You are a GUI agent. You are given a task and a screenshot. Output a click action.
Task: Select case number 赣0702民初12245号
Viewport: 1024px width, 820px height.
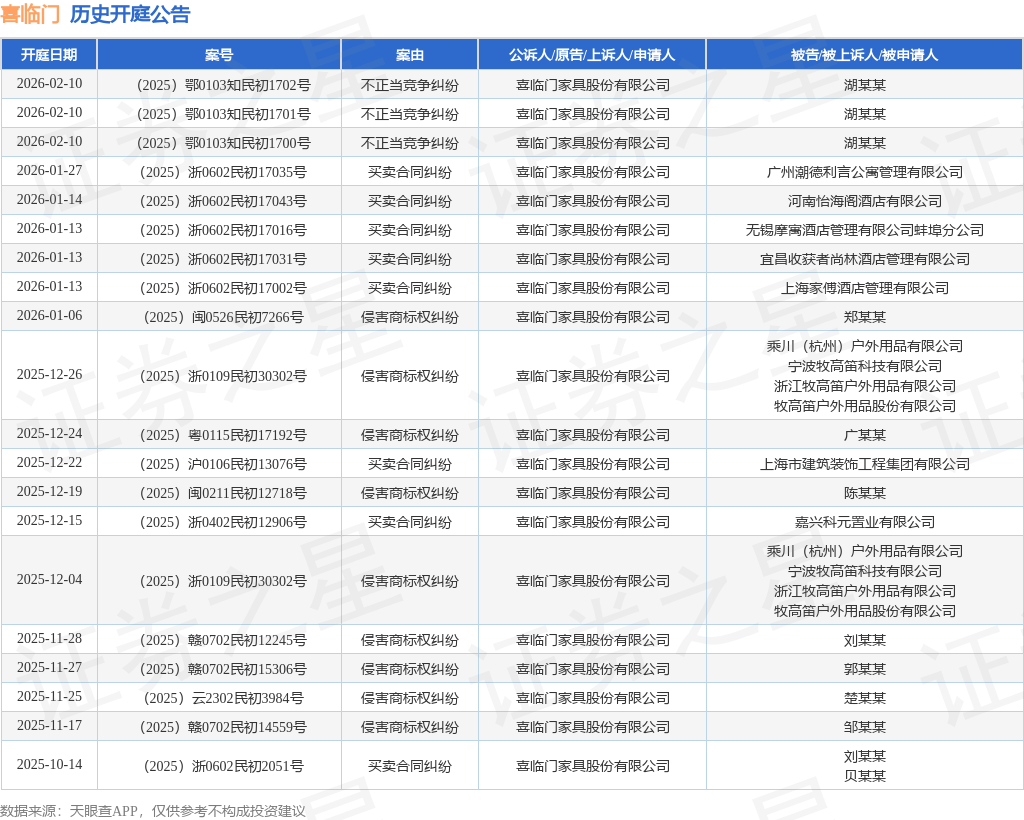pyautogui.click(x=223, y=640)
